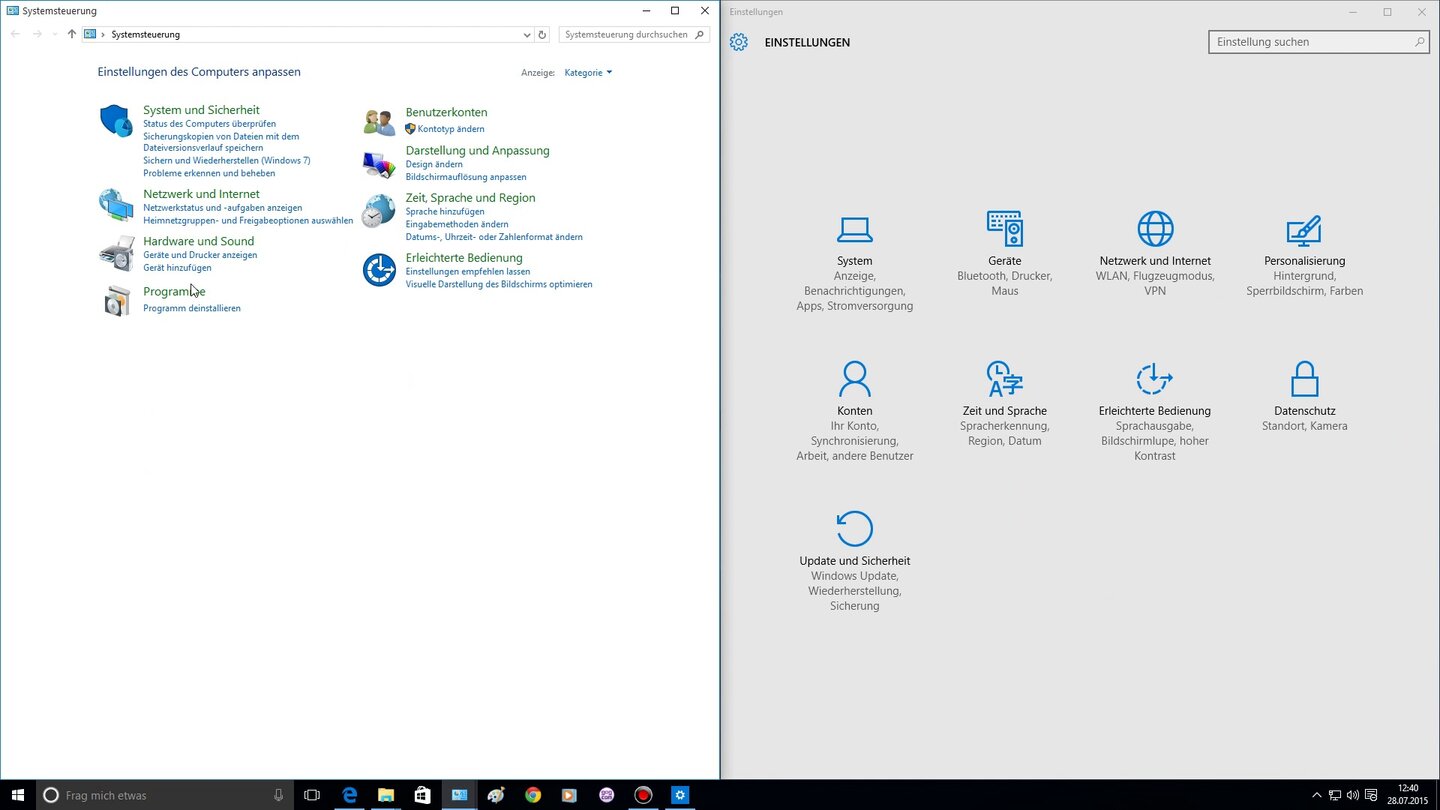Click the Einstellung suchen search box
The width and height of the screenshot is (1440, 810).
(1319, 42)
